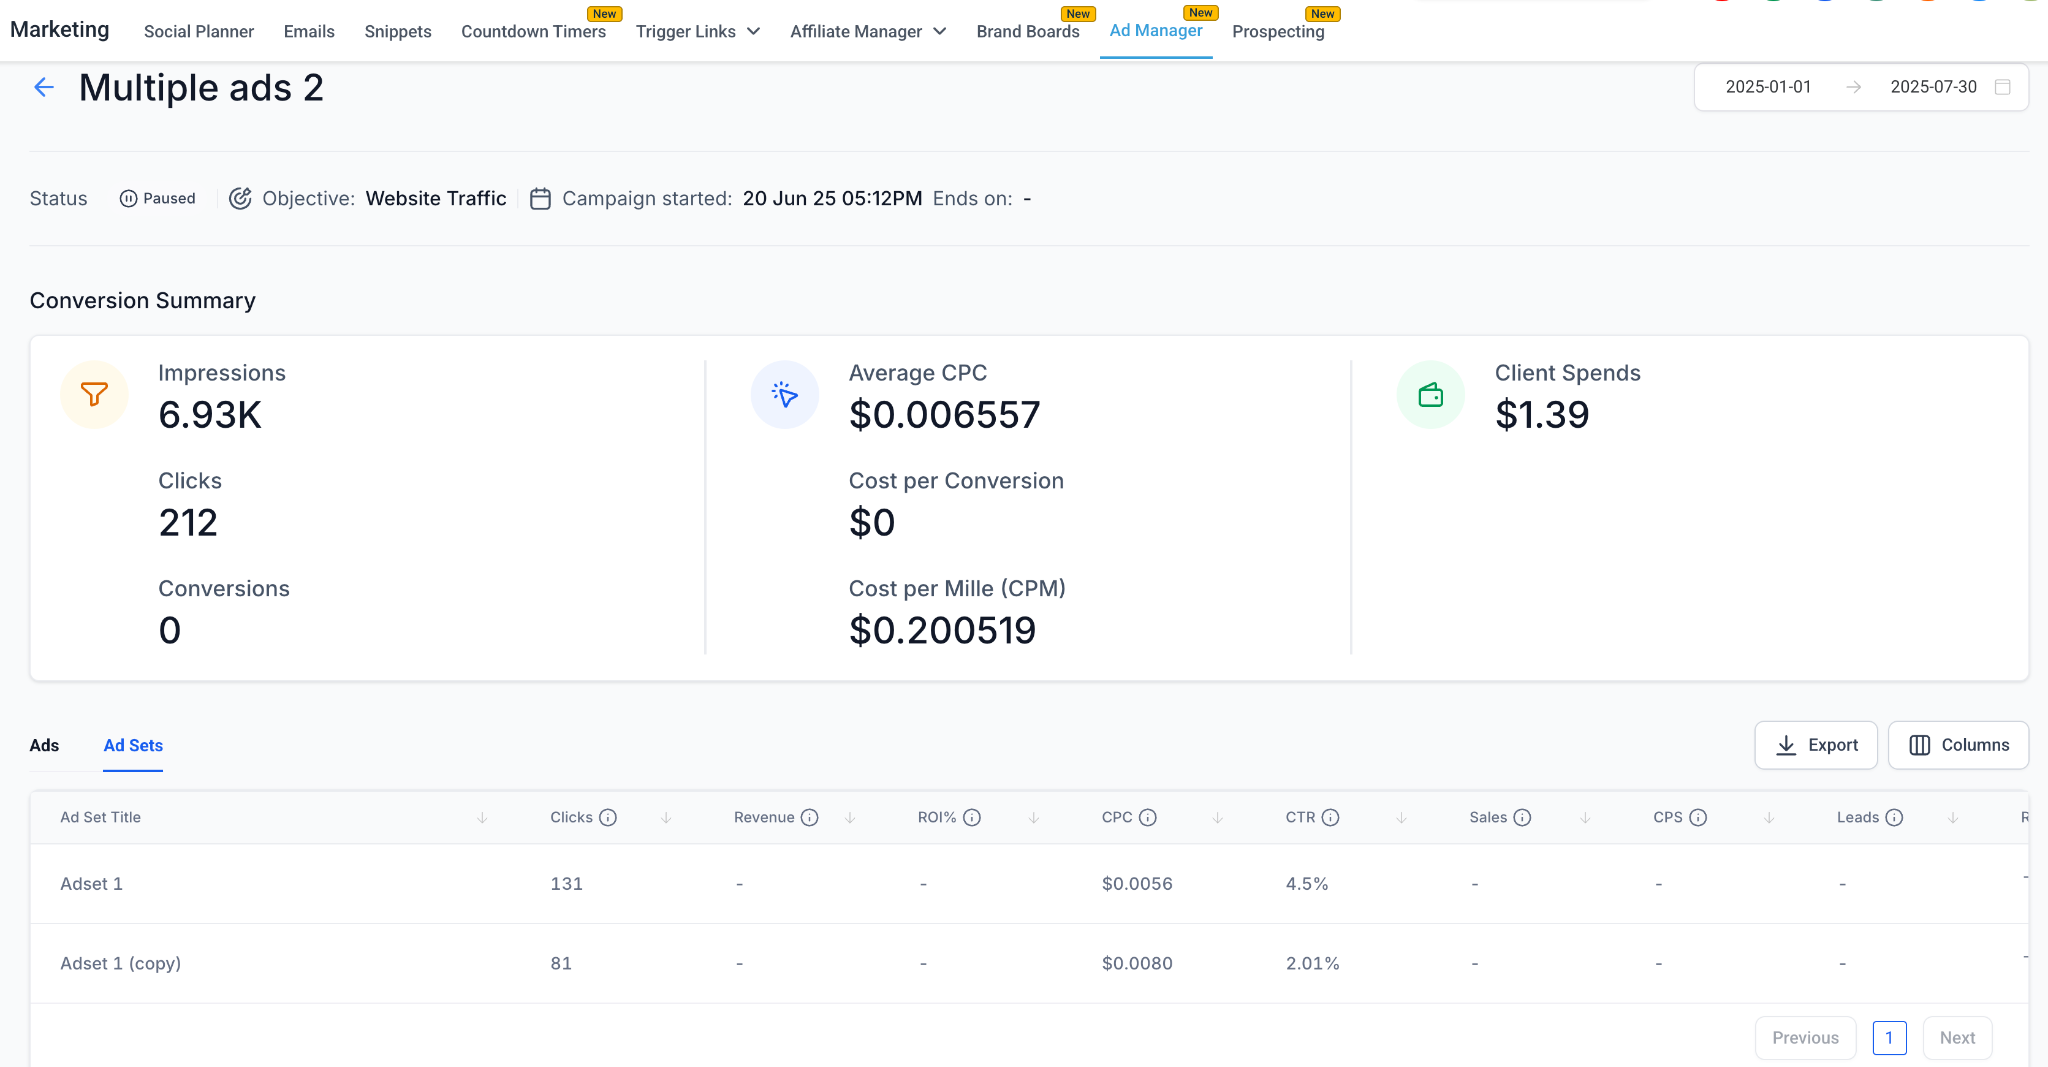The image size is (2048, 1067).
Task: Open the Snippets menu item
Action: coord(398,32)
